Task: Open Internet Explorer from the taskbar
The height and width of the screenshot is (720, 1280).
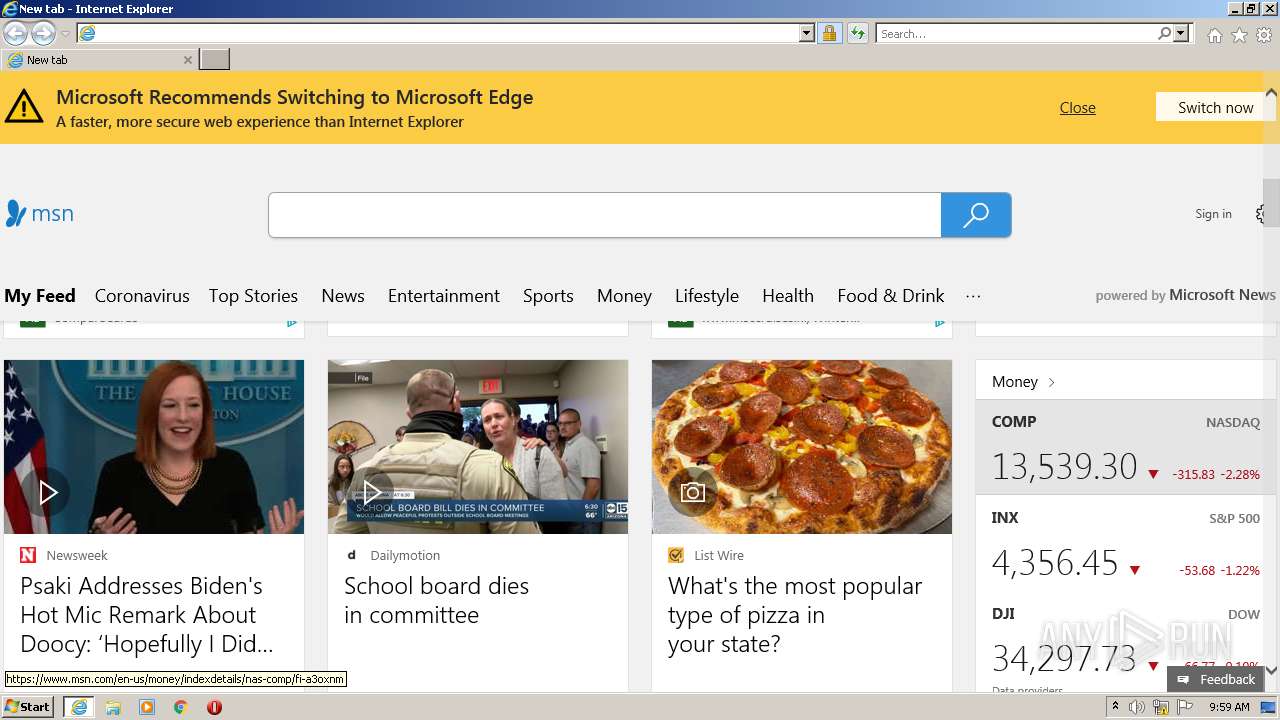Action: click(x=79, y=707)
